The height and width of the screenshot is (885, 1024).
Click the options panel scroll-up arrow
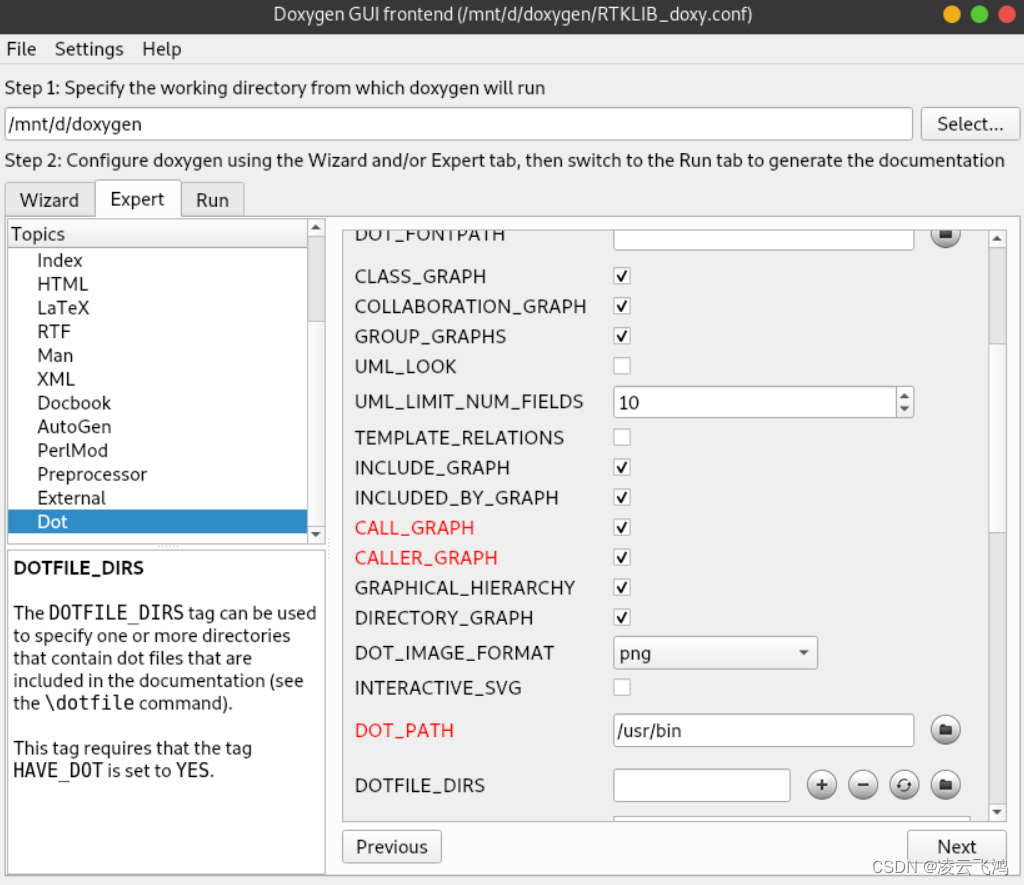click(997, 238)
